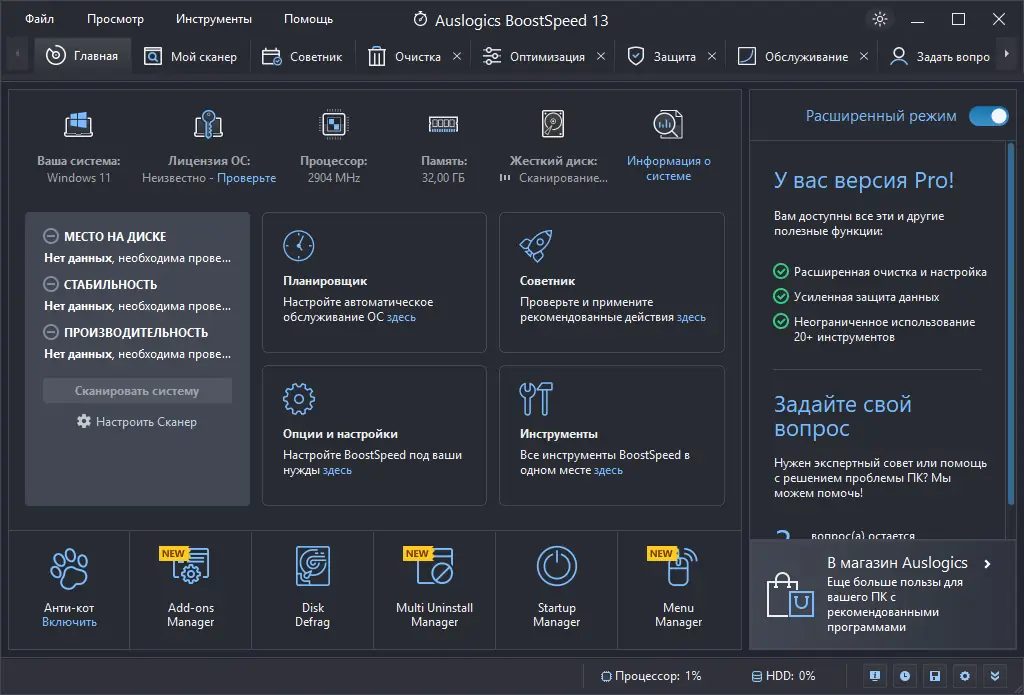
Task: Click the HDD: 0% status indicator
Action: pos(783,676)
